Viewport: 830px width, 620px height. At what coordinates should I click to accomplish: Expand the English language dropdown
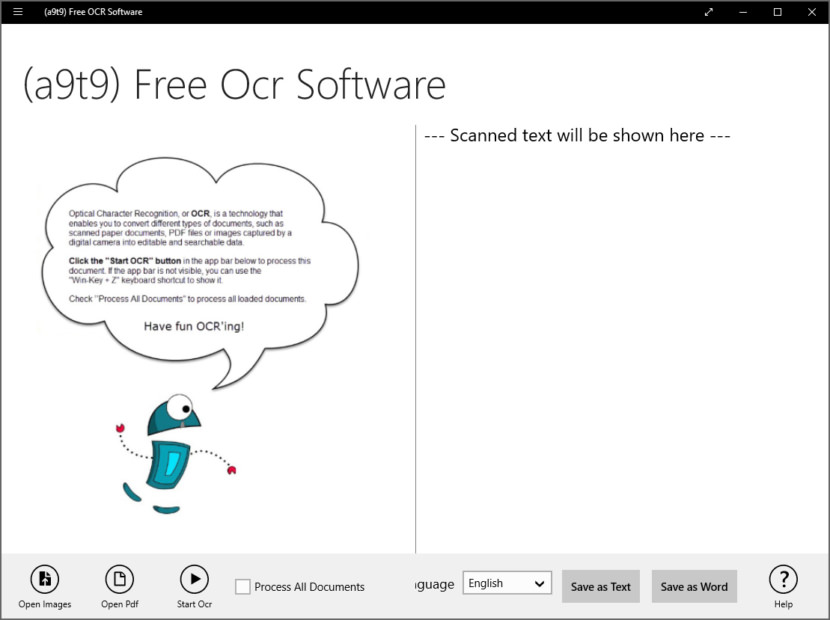[x=507, y=583]
